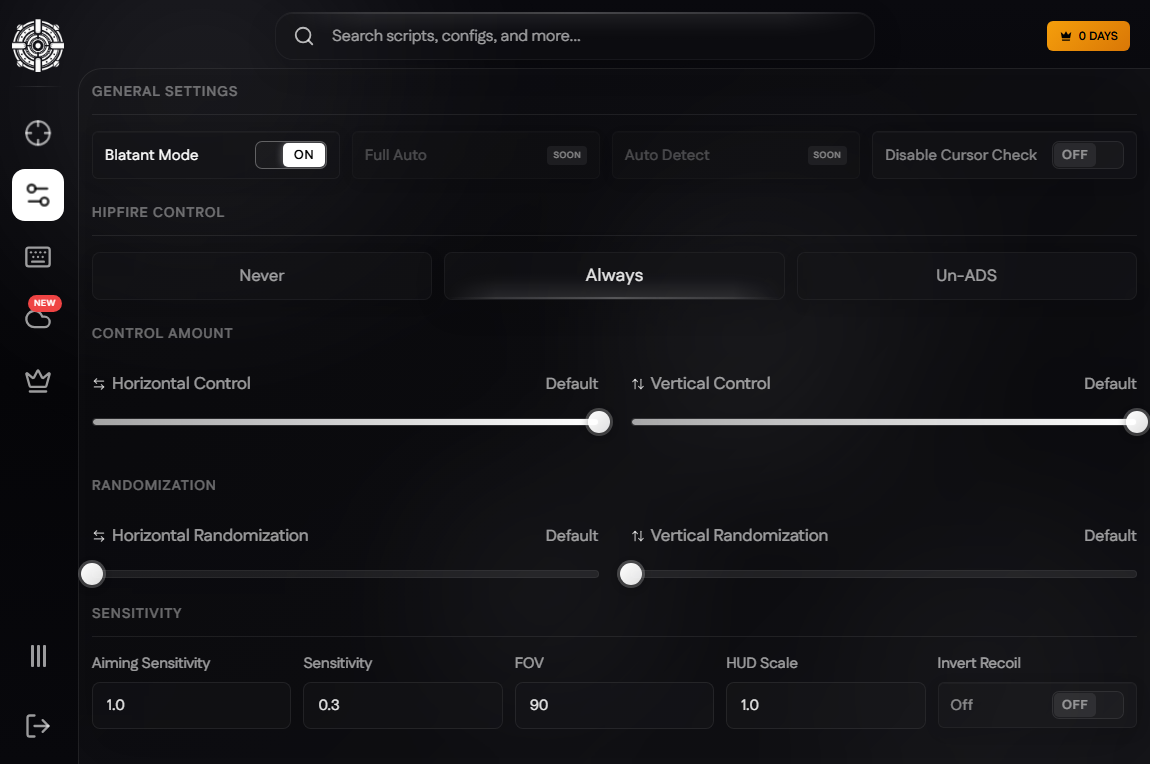This screenshot has width=1150, height=764.
Task: Open the crosshair target sidebar page
Action: [38, 133]
